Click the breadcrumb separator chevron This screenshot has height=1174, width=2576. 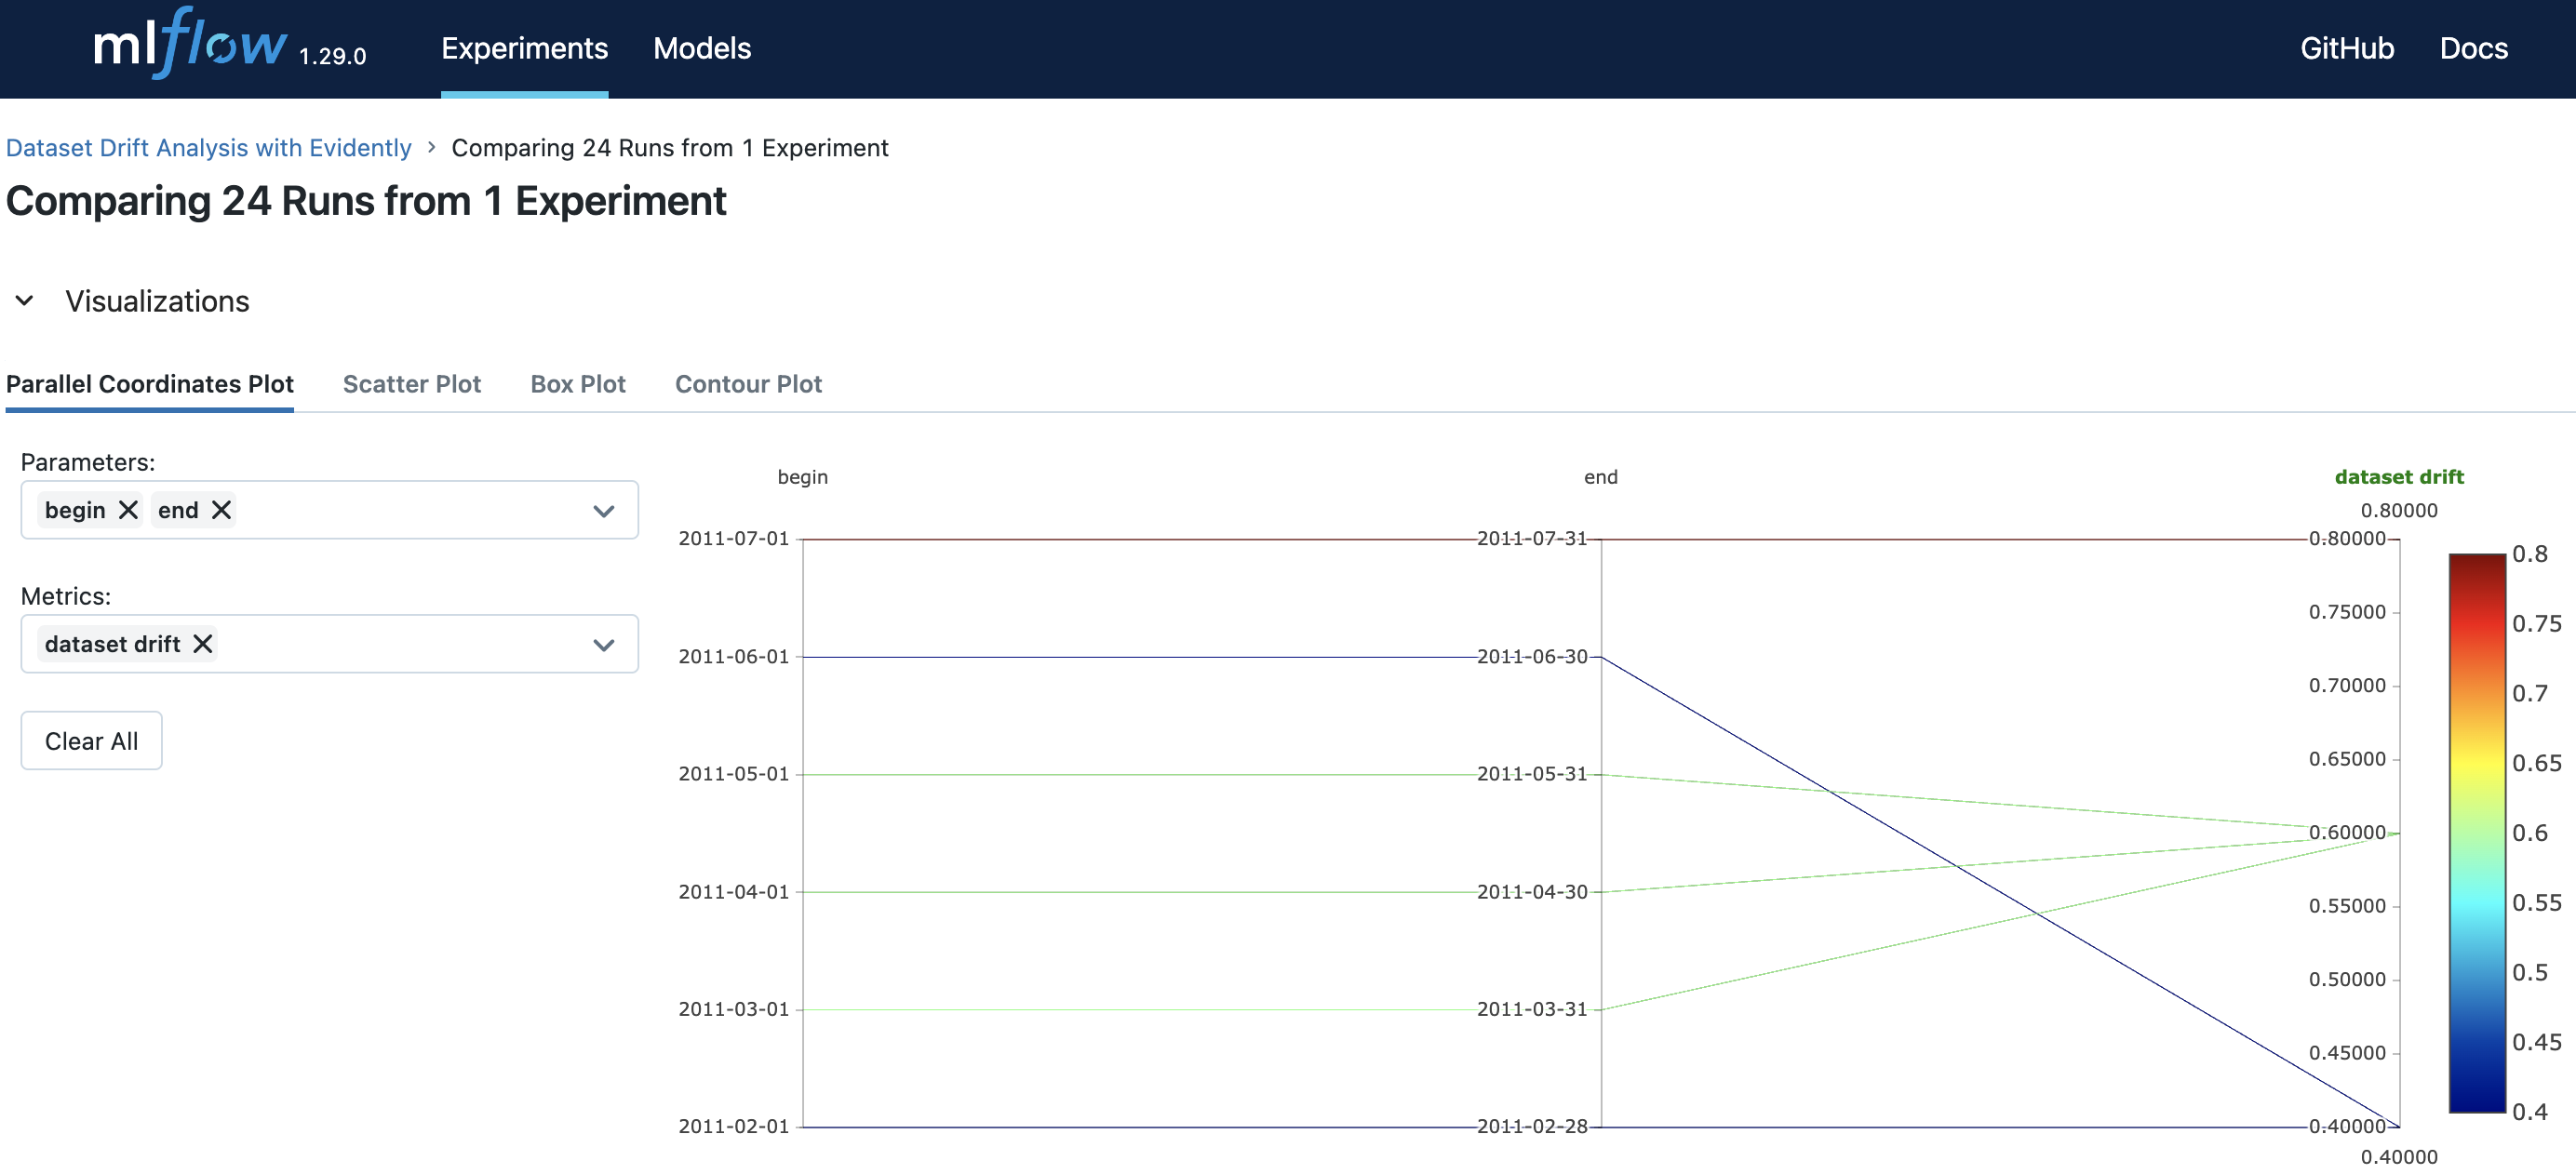pos(431,147)
